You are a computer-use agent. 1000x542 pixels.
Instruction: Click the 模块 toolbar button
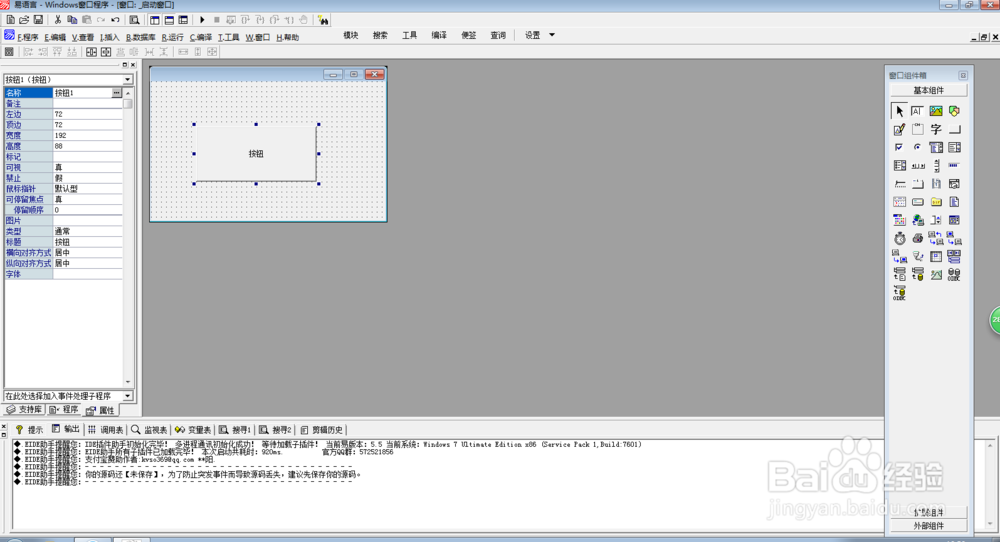[351, 36]
